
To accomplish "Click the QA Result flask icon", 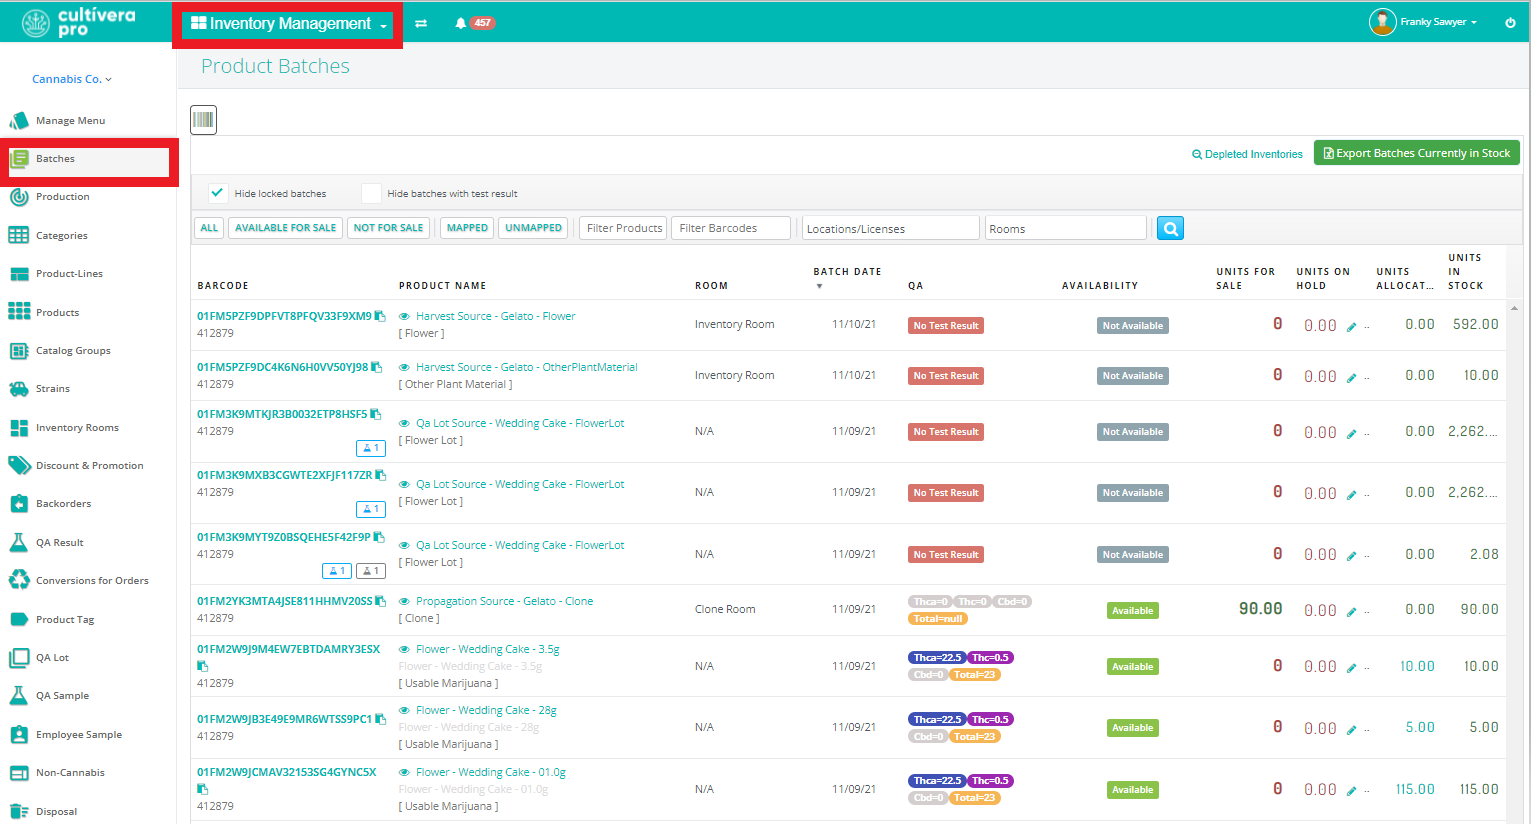I will click(x=18, y=543).
